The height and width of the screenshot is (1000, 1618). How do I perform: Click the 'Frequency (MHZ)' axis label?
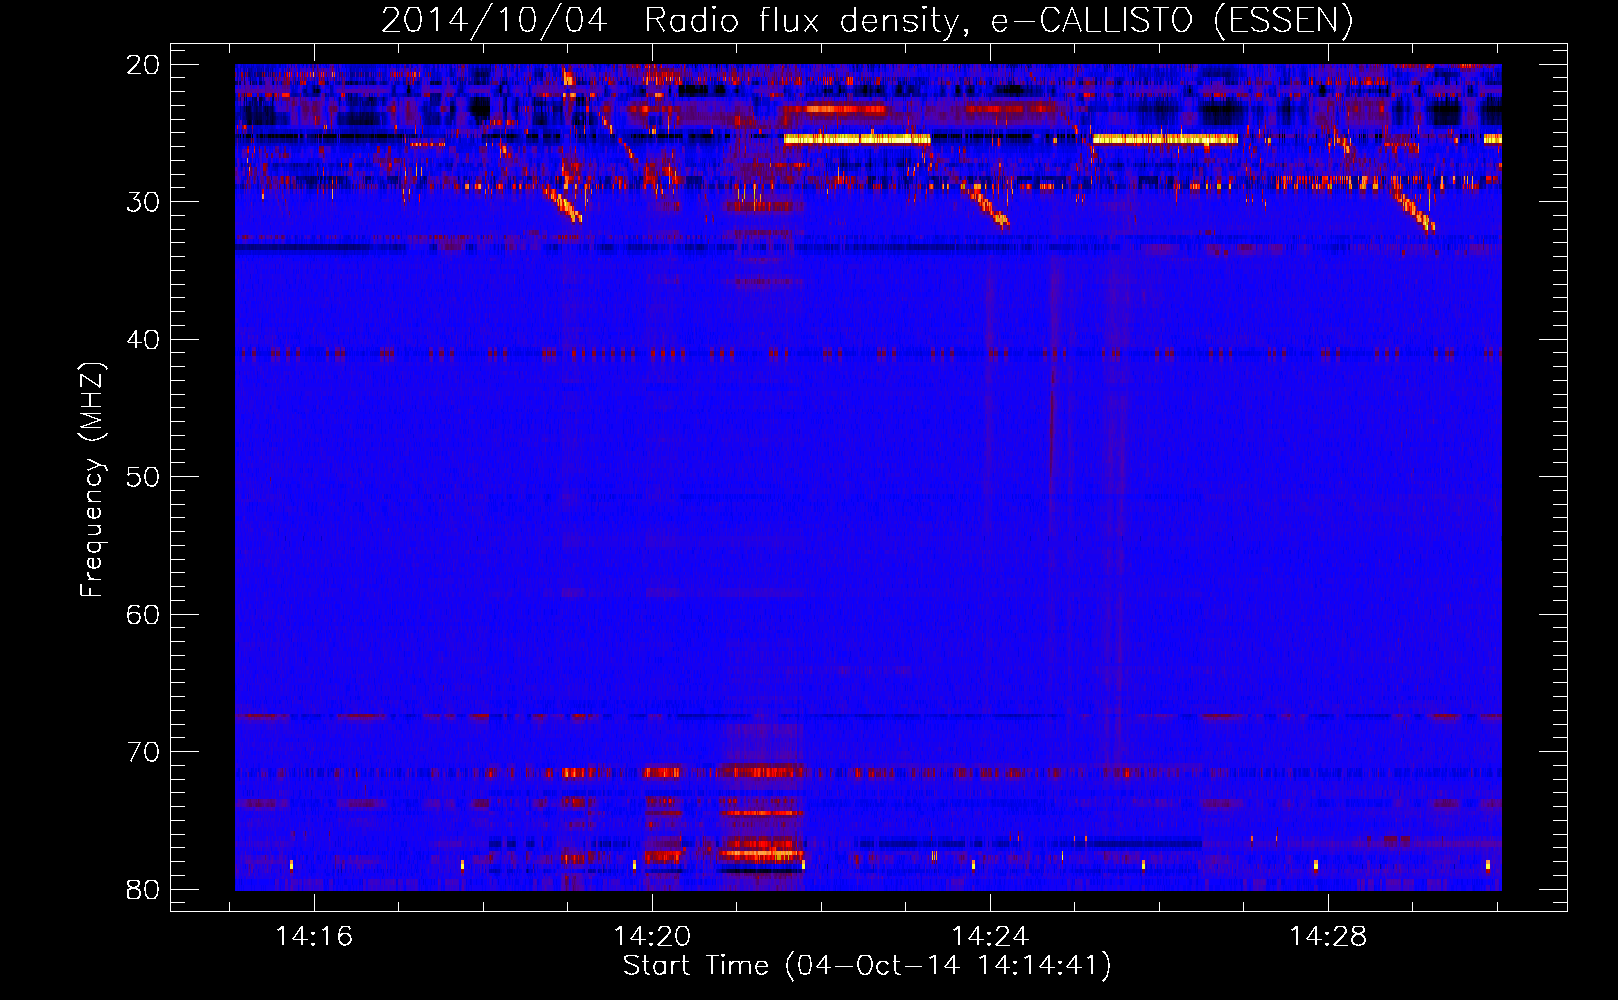[92, 480]
